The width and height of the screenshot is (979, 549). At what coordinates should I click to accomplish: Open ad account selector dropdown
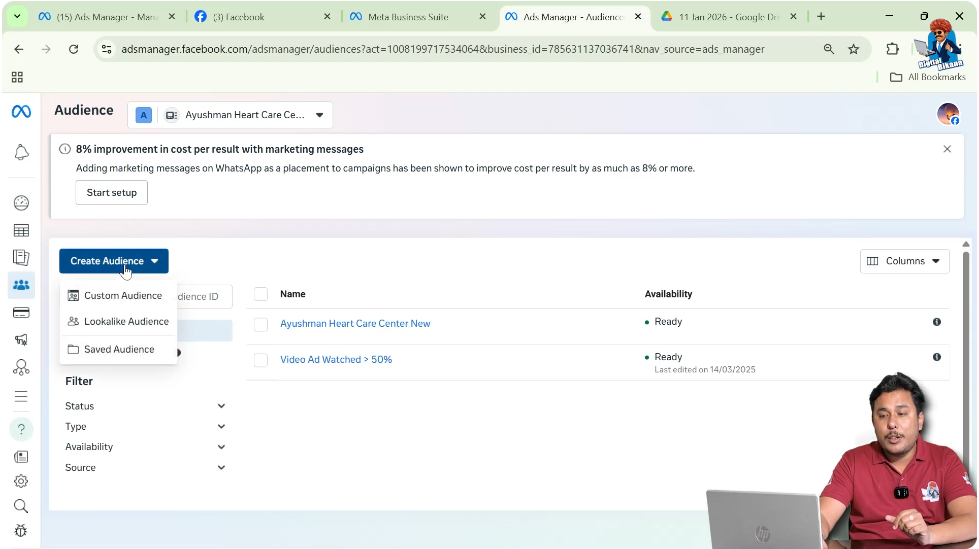tap(230, 115)
